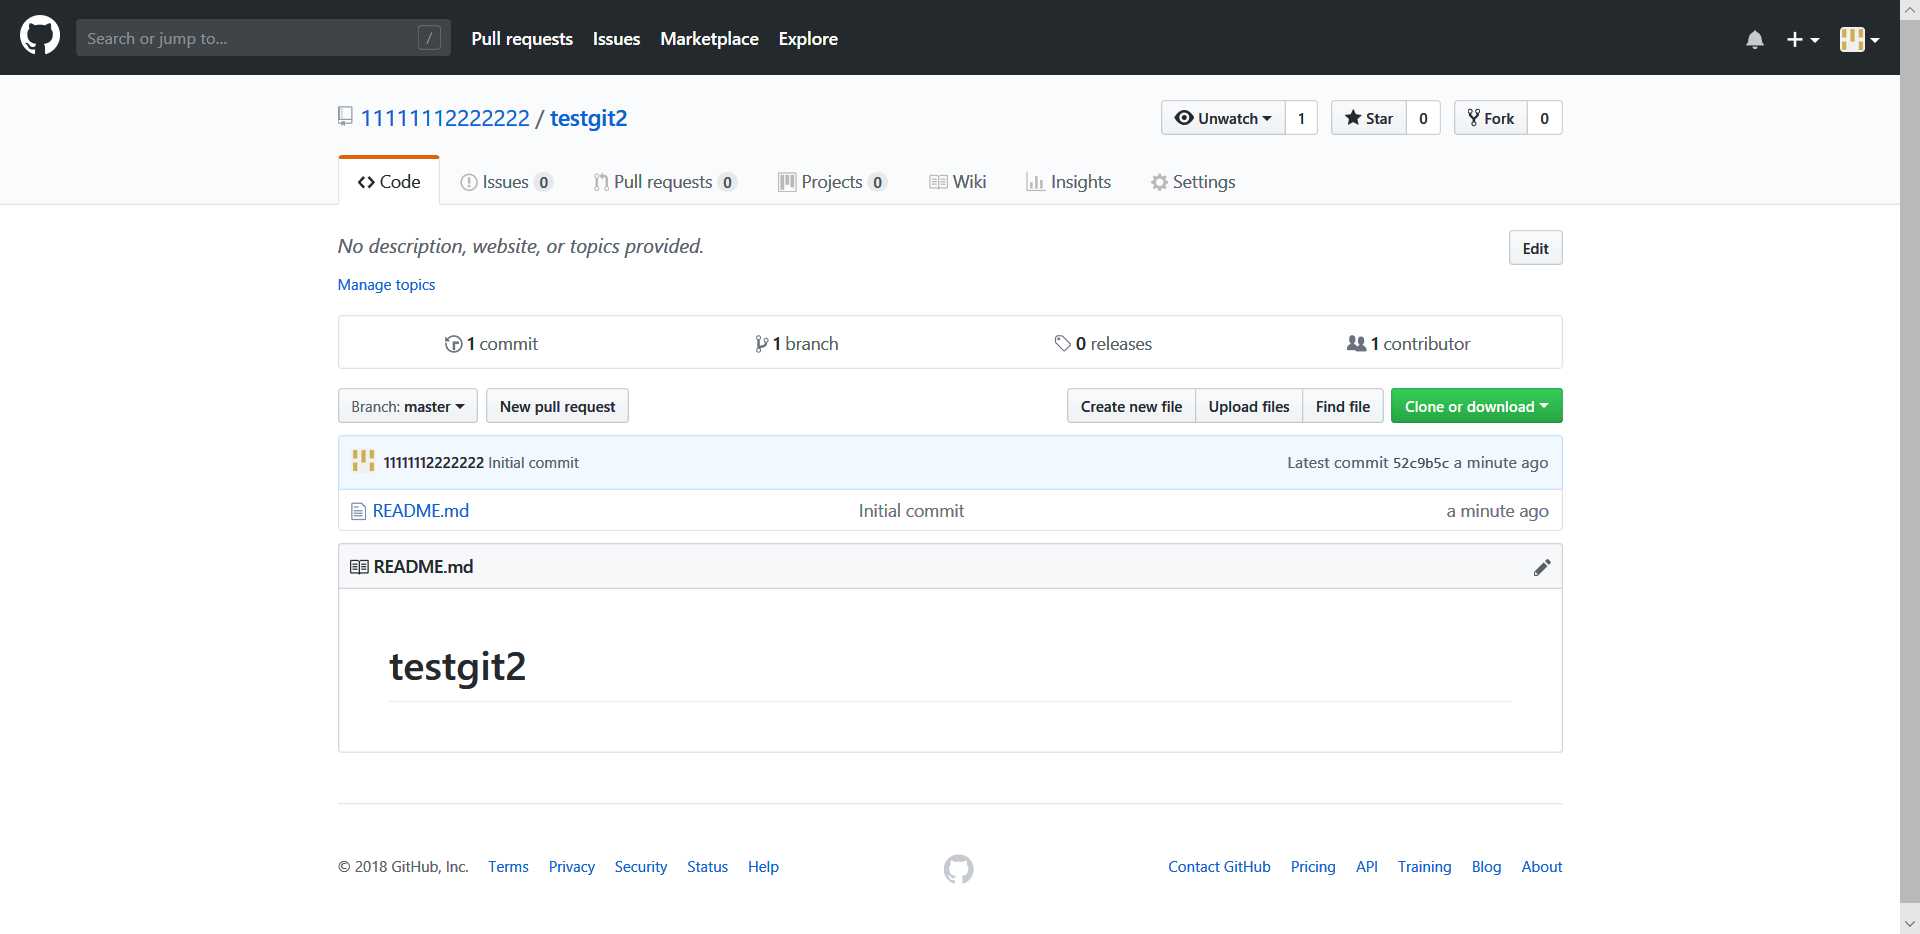Viewport: 1920px width, 934px height.
Task: Click Contact GitHub in footer
Action: [1219, 867]
